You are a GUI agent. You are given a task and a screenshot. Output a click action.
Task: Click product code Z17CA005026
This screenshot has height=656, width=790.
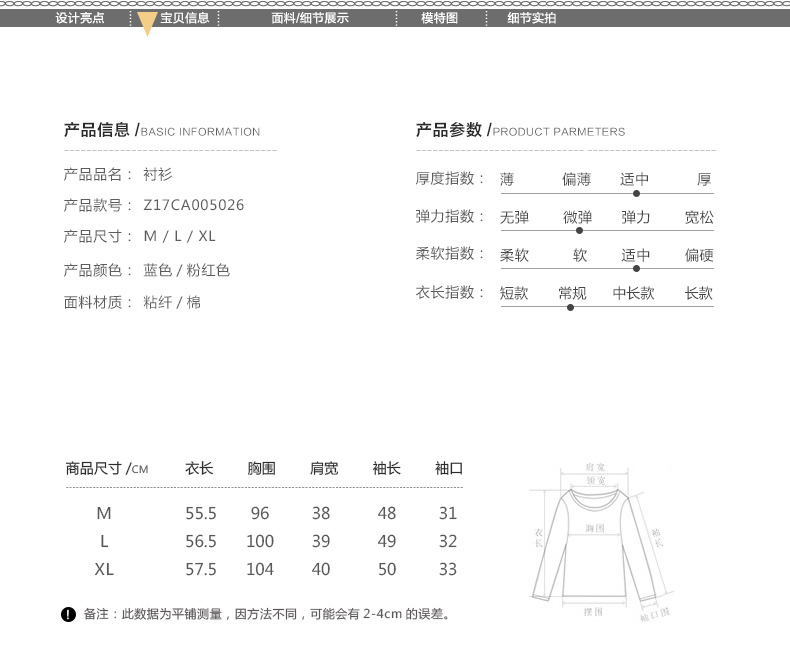tap(194, 205)
